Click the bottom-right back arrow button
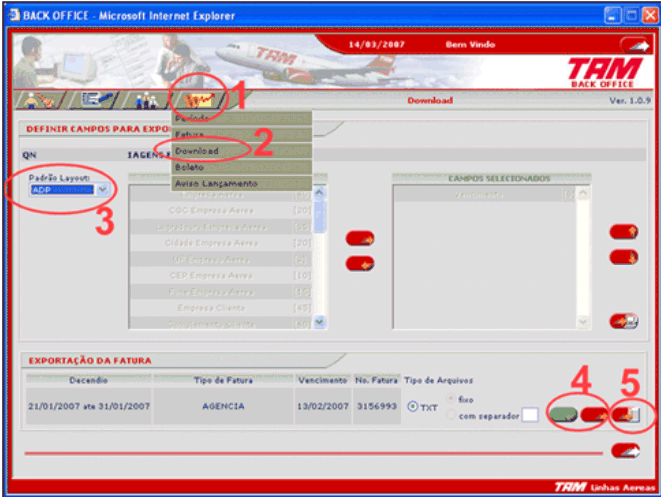This screenshot has width=661, height=497. pos(626,451)
